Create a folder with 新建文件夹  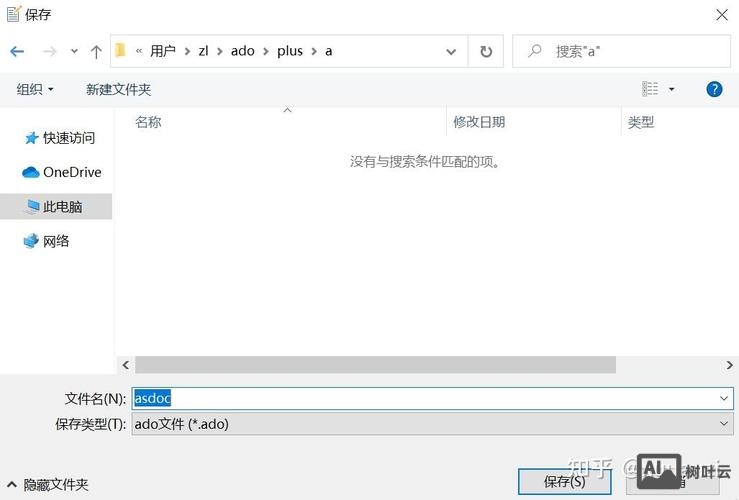tap(118, 89)
